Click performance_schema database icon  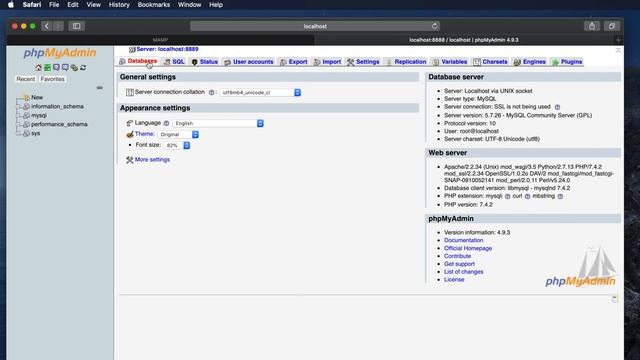(x=26, y=124)
